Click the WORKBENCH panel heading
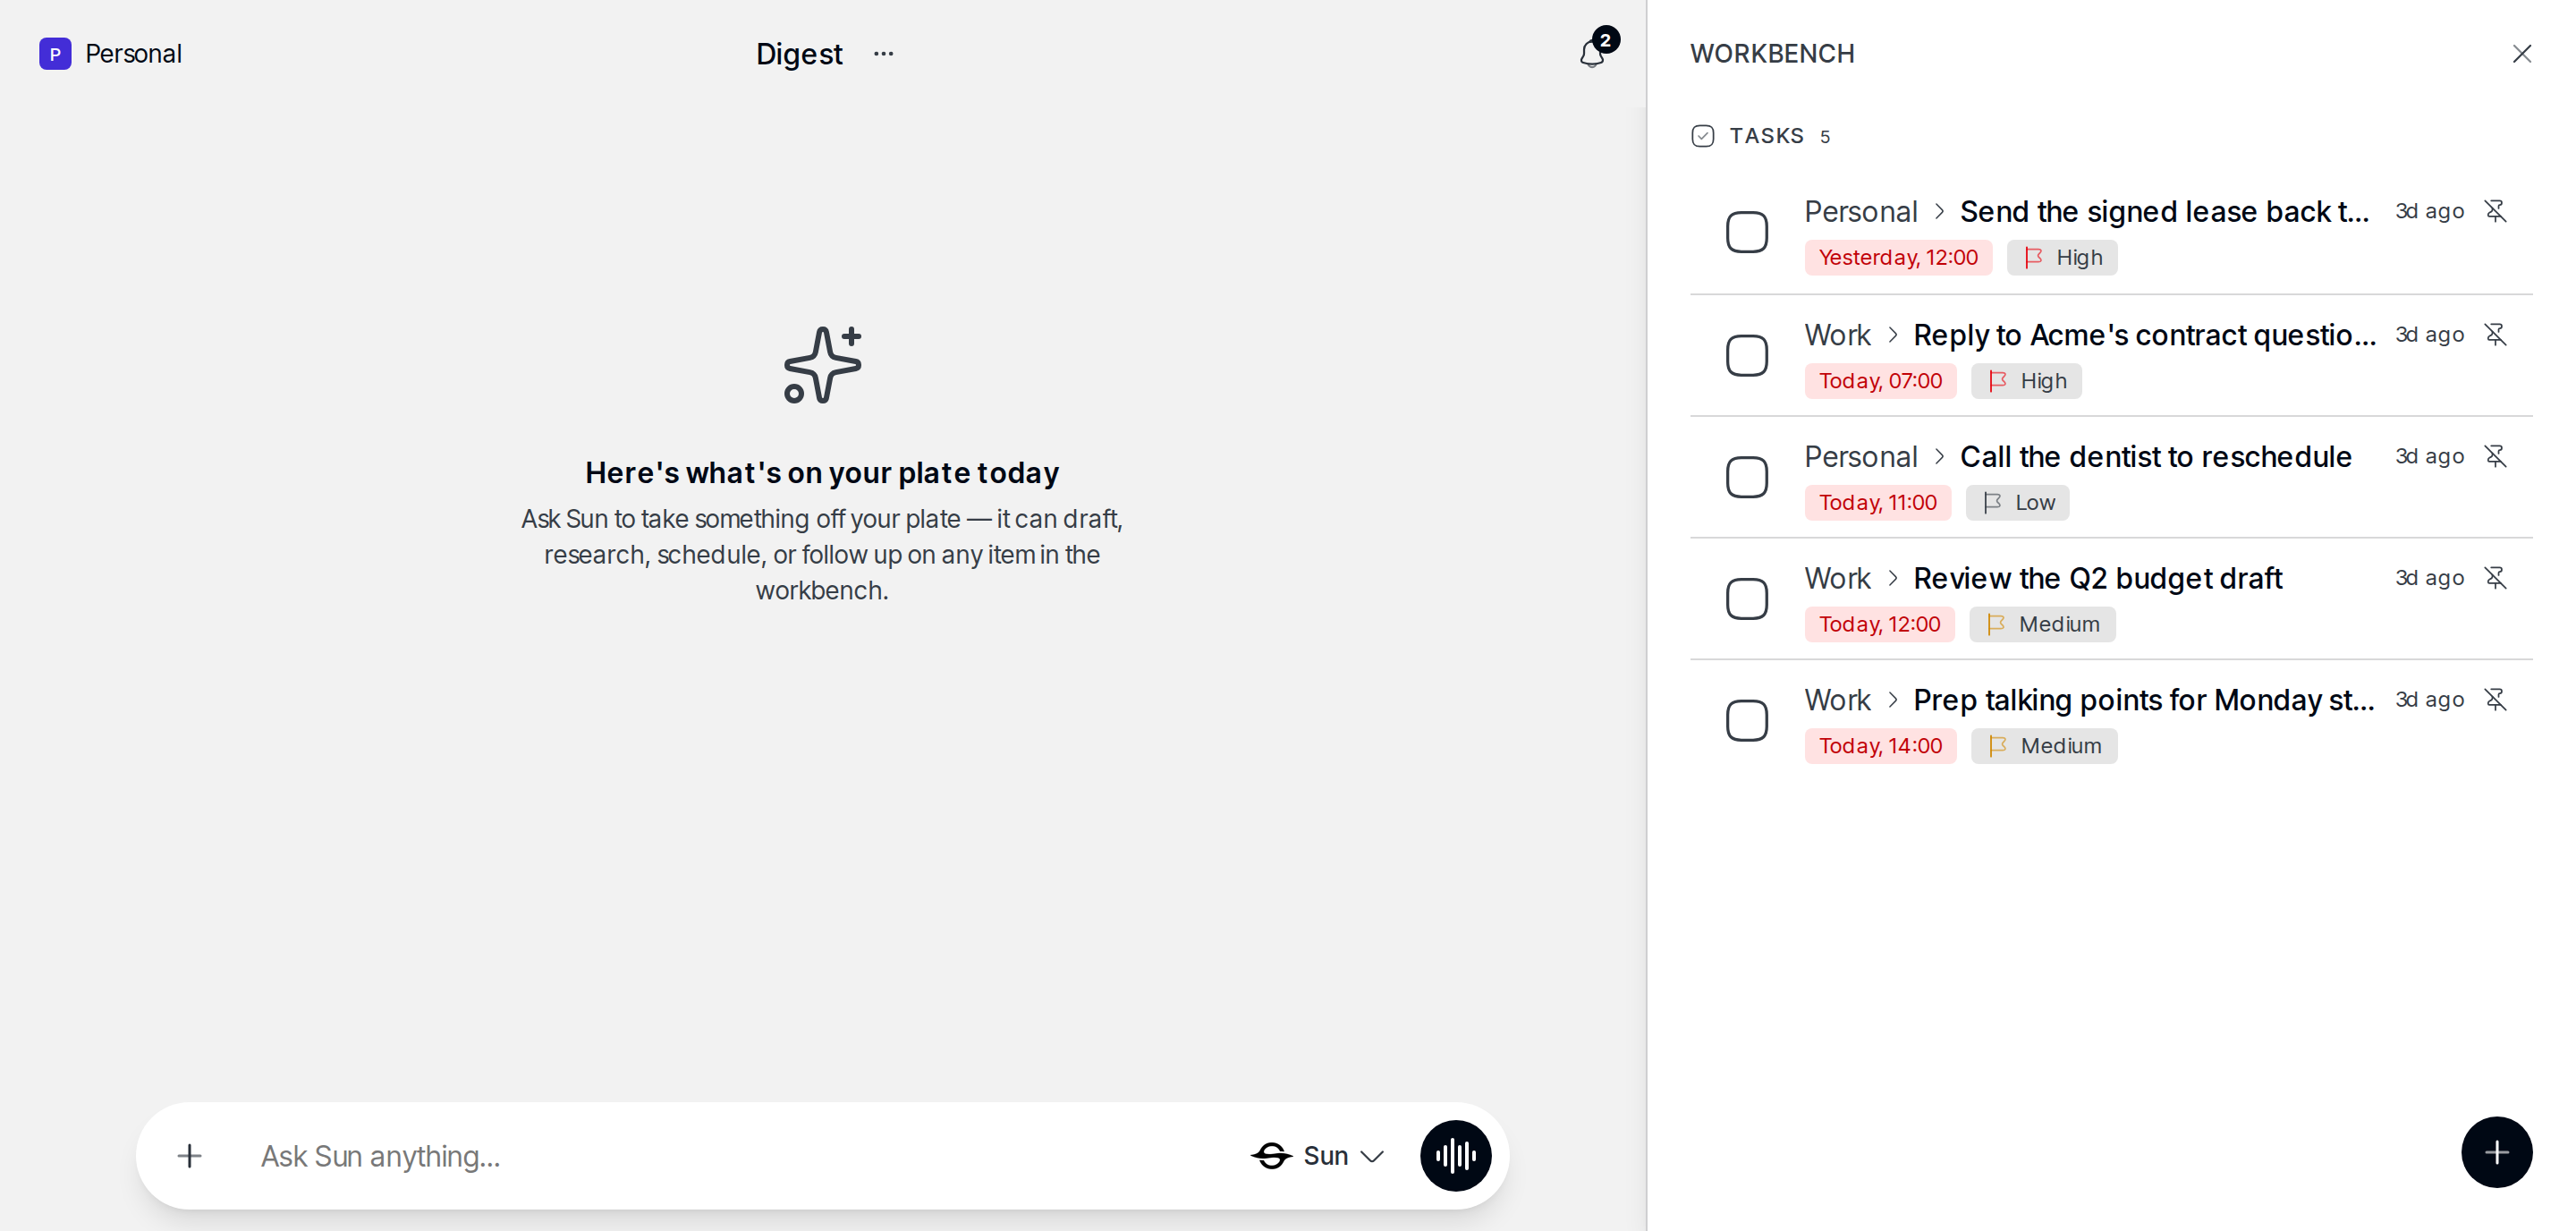Screen dimensions: 2576x1231 tap(1772, 54)
